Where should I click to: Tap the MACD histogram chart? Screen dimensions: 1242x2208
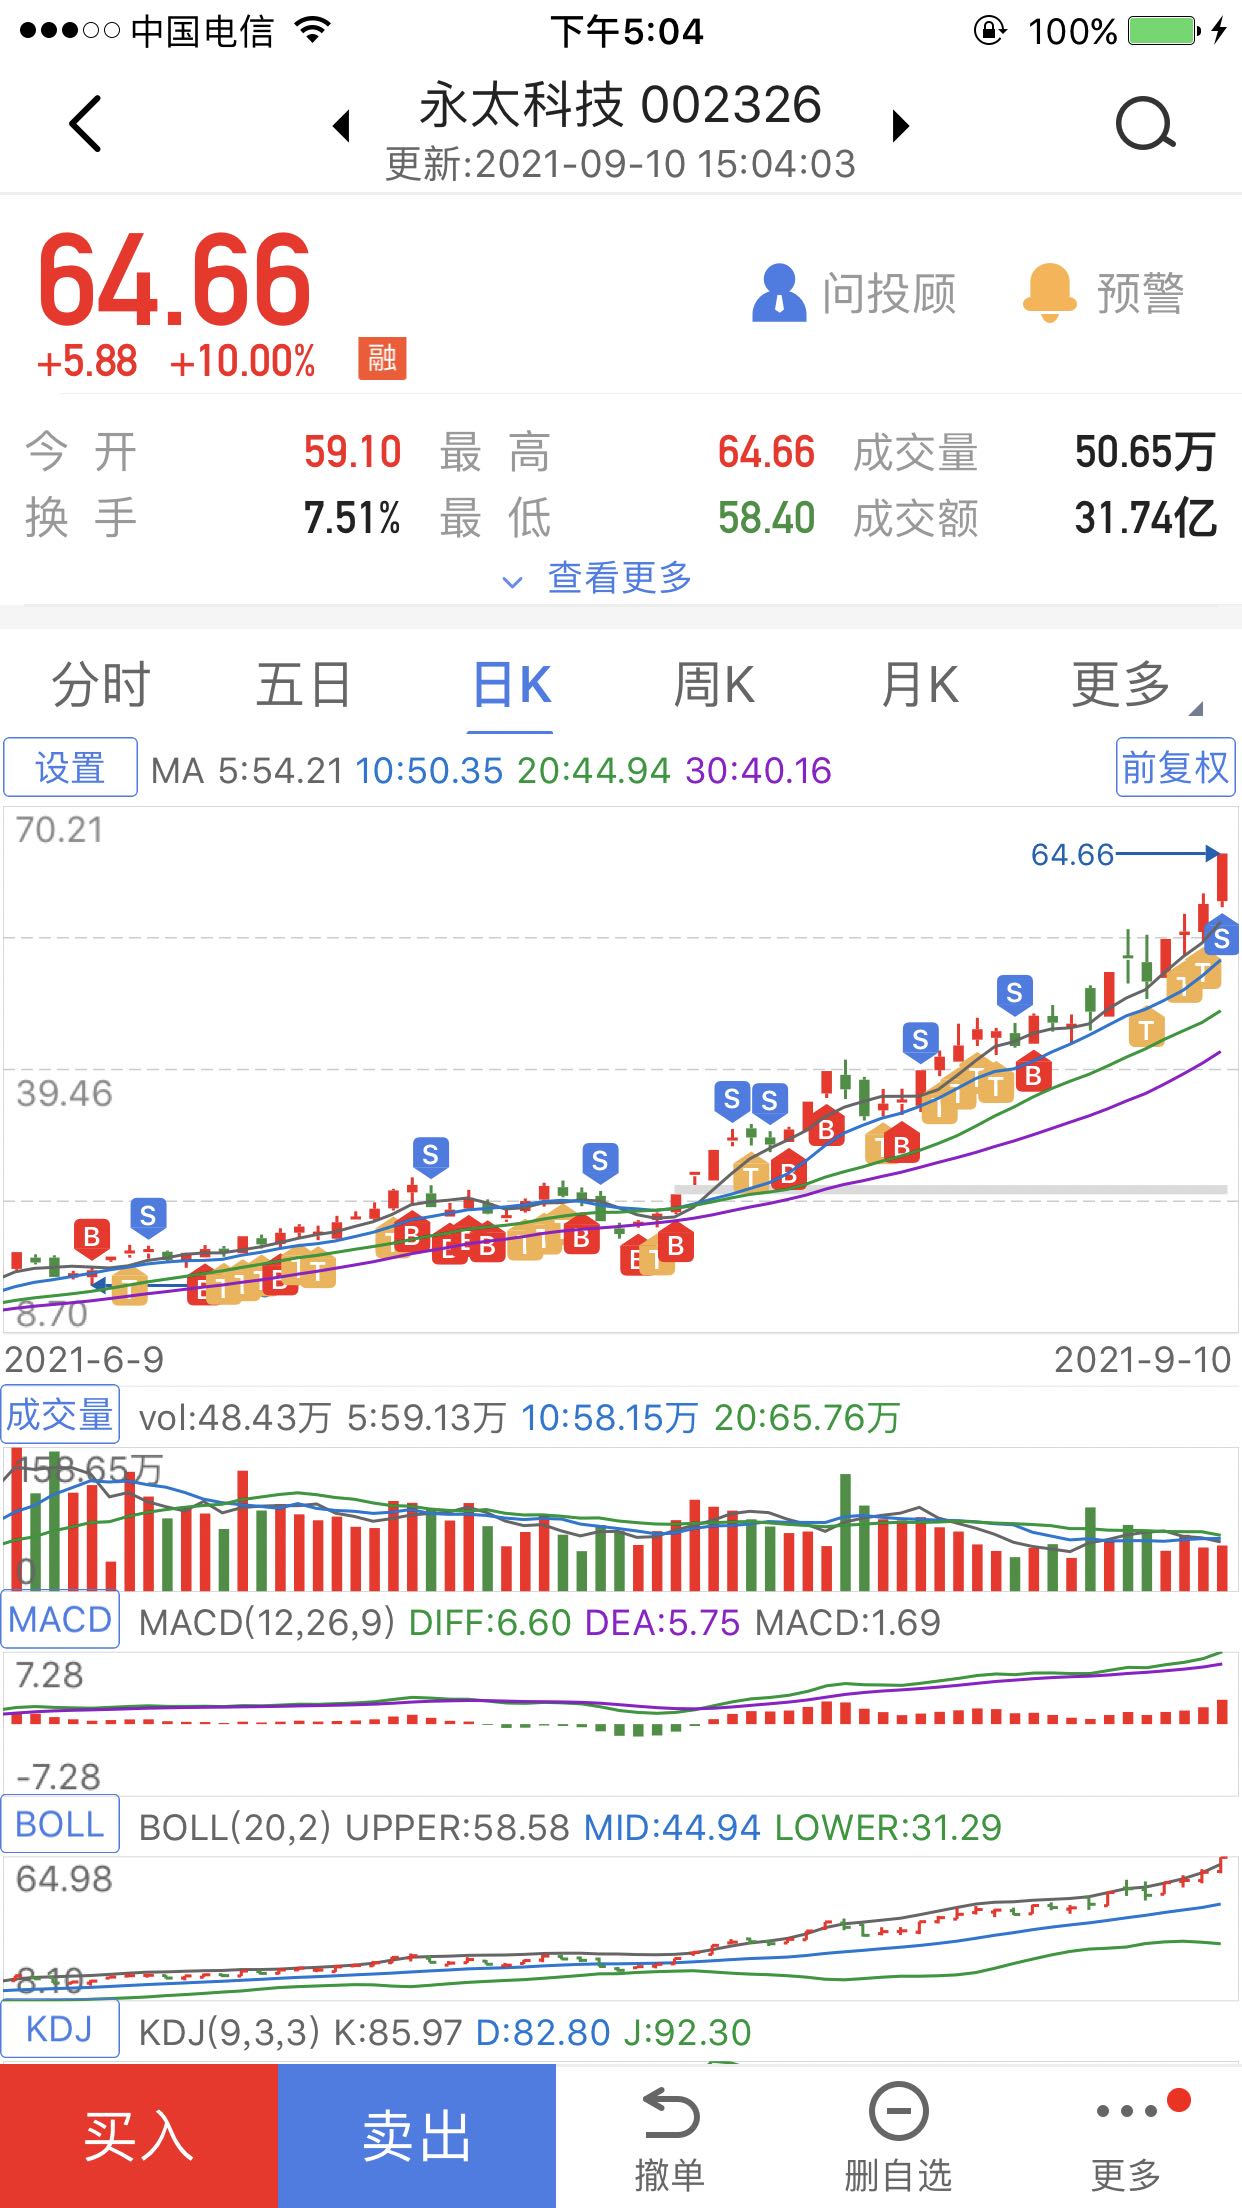tap(620, 1722)
